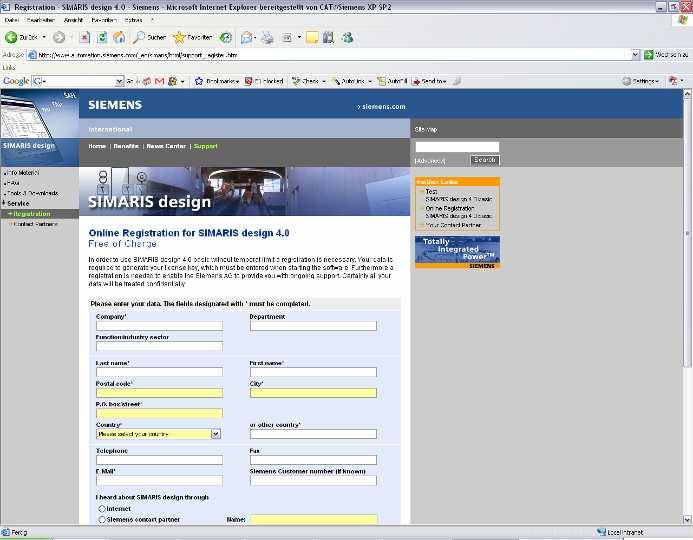Screen dimensions: 693x540
Task: Click the green Support navigation link
Action: 206,146
